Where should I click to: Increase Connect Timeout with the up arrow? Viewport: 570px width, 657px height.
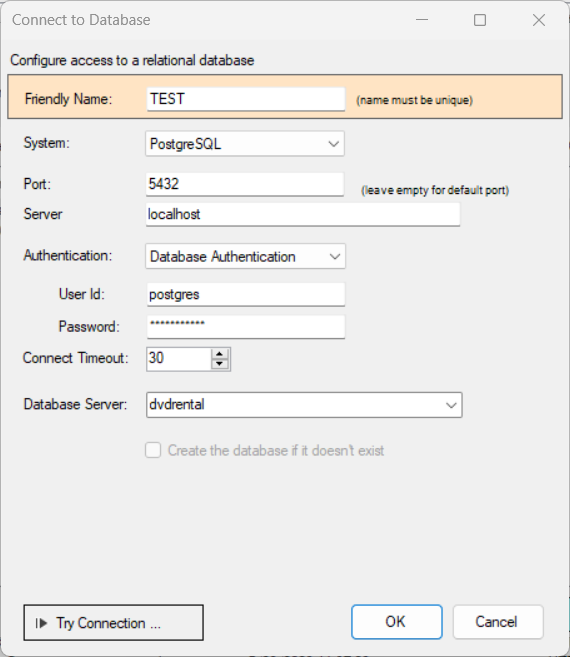(220, 354)
